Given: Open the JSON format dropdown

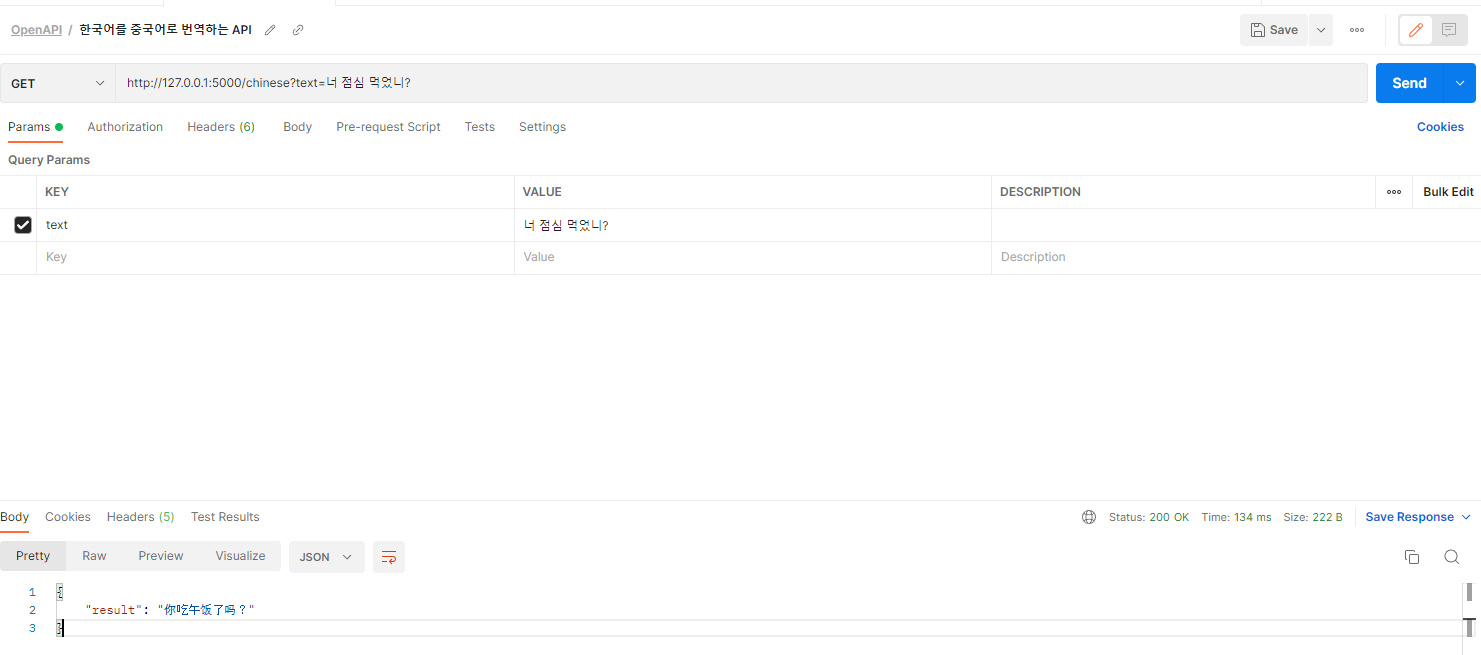Looking at the screenshot, I should 327,557.
